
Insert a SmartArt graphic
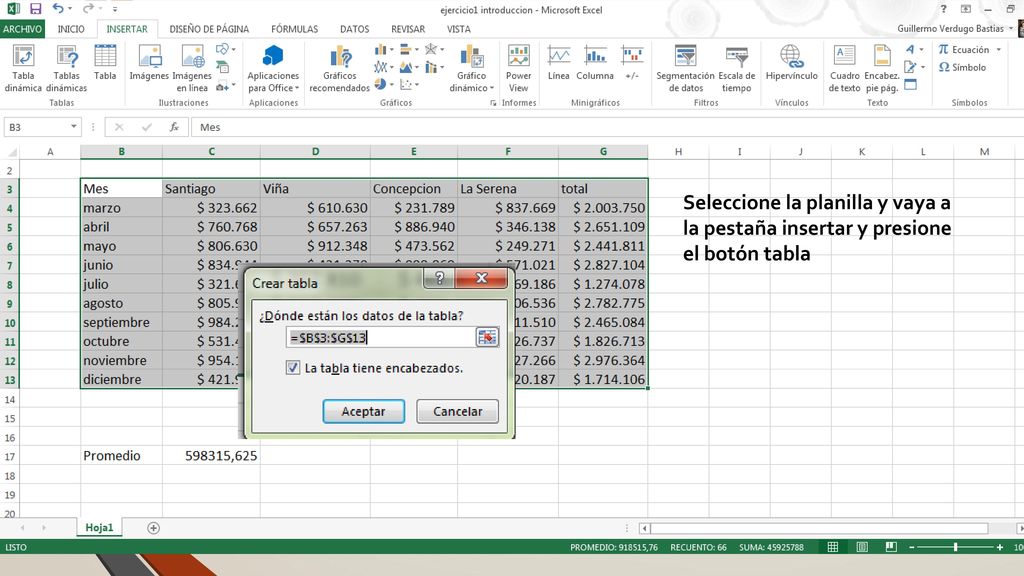tap(223, 67)
